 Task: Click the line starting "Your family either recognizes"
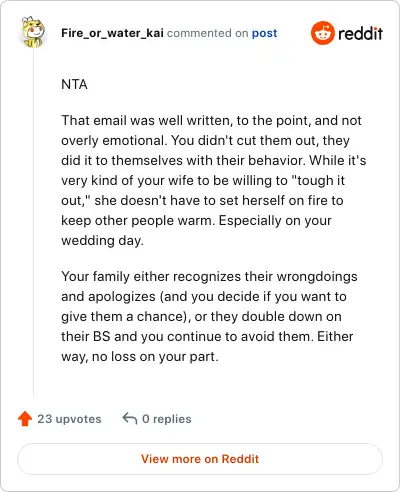[209, 277]
